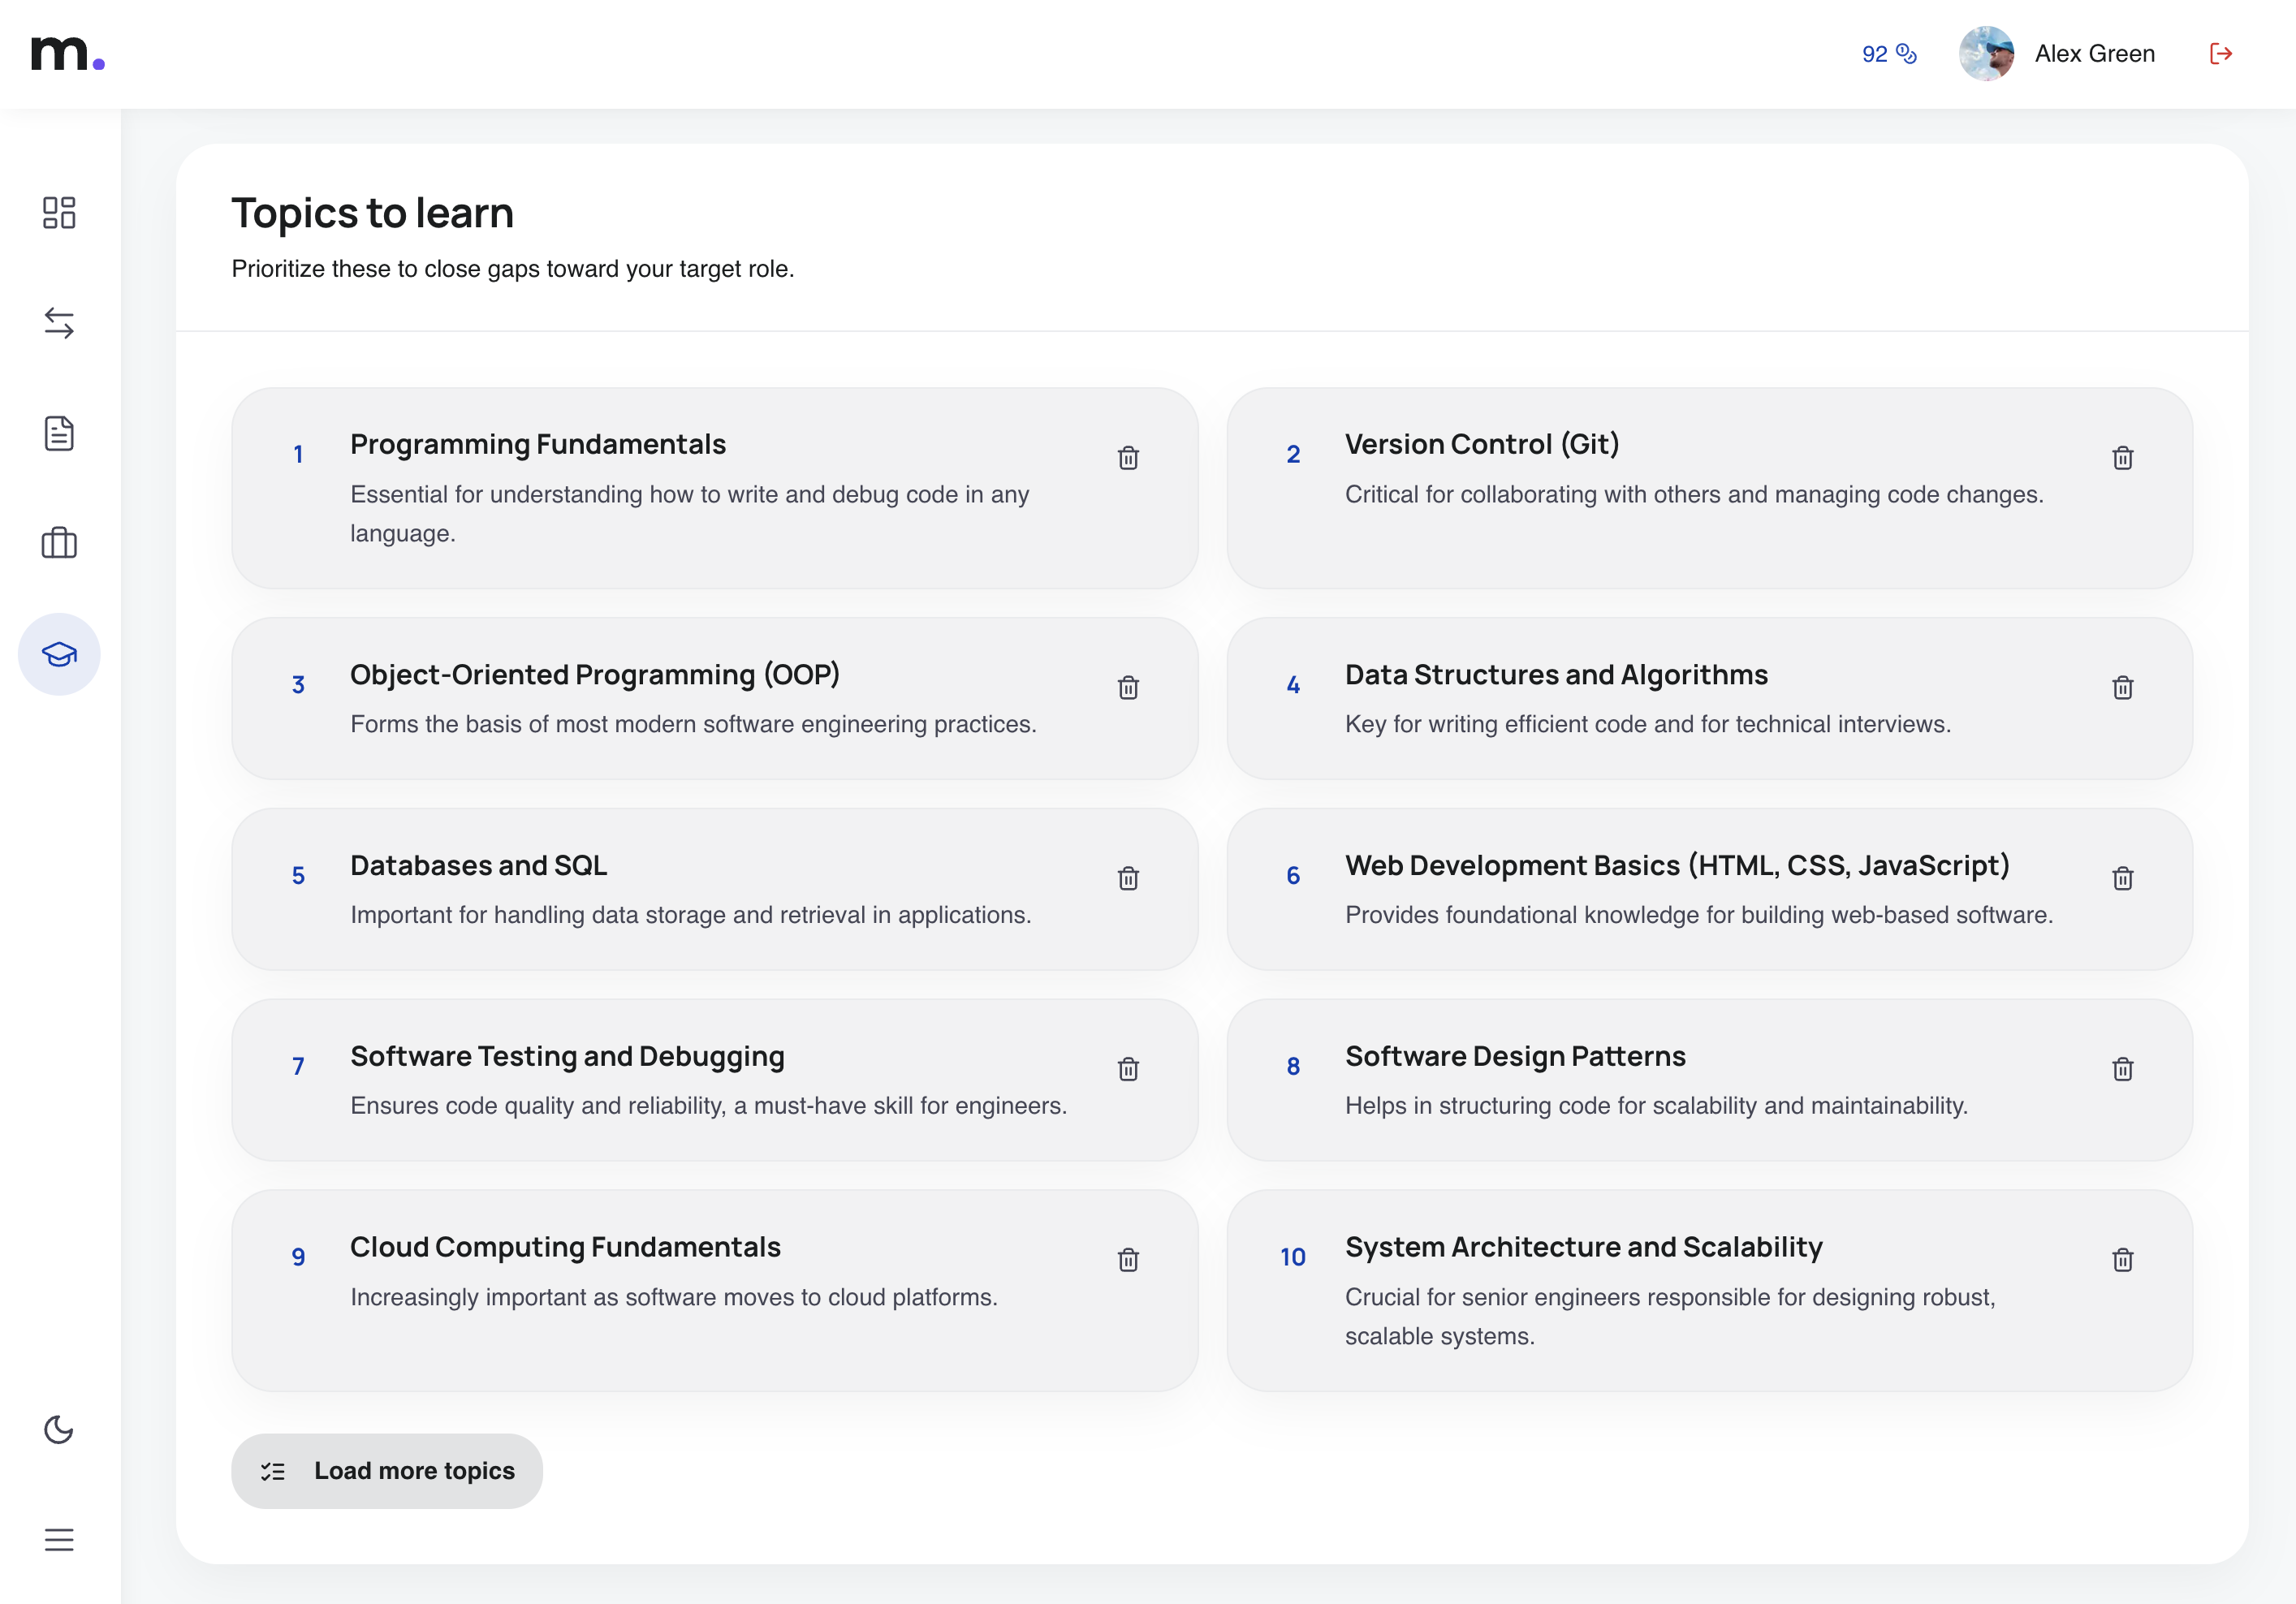Screen dimensions: 2296x1604
Task: Toggle dark mode with the moon icon
Action: 59,1429
